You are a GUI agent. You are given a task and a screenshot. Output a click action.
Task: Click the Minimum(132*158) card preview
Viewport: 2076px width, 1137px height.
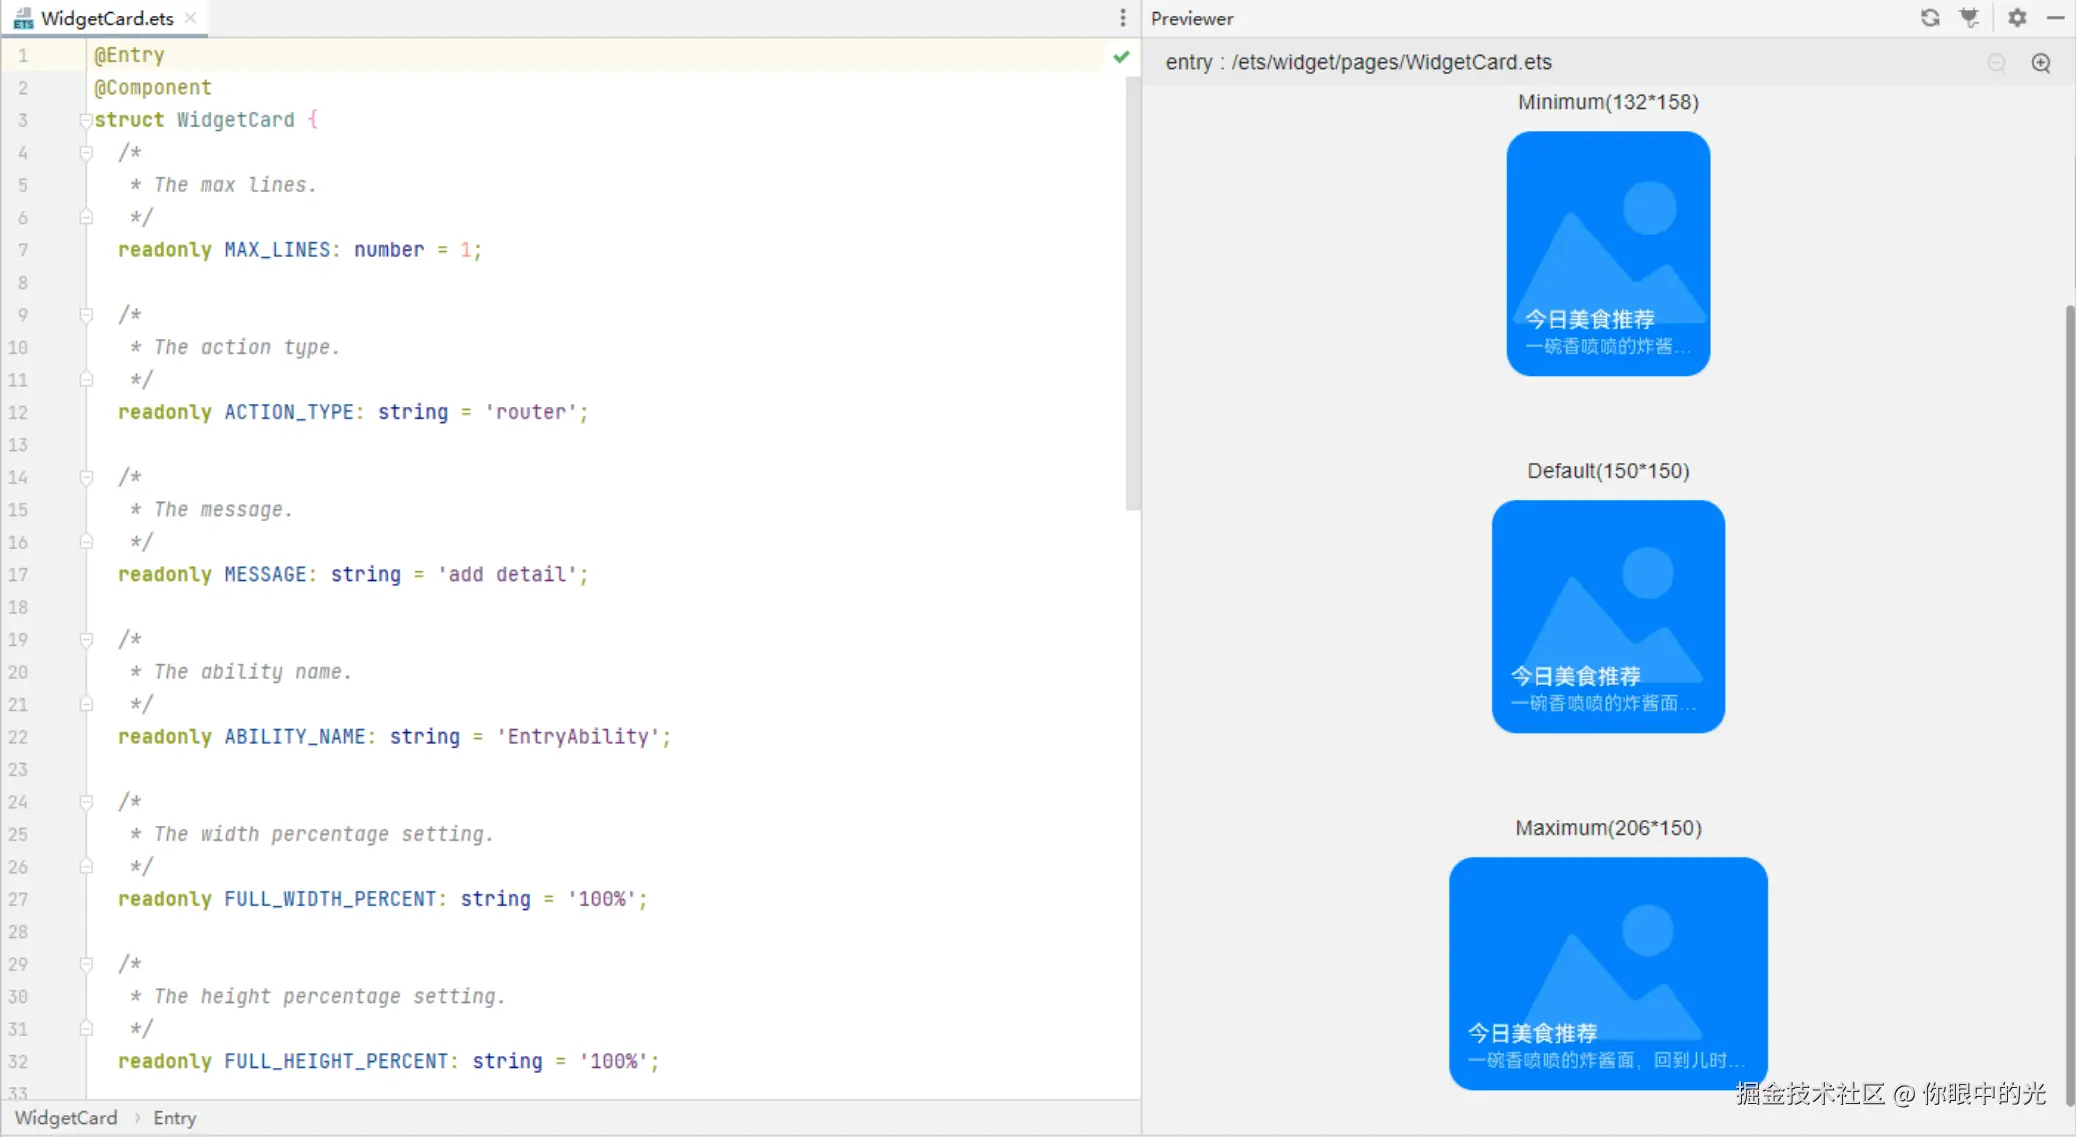pos(1607,253)
